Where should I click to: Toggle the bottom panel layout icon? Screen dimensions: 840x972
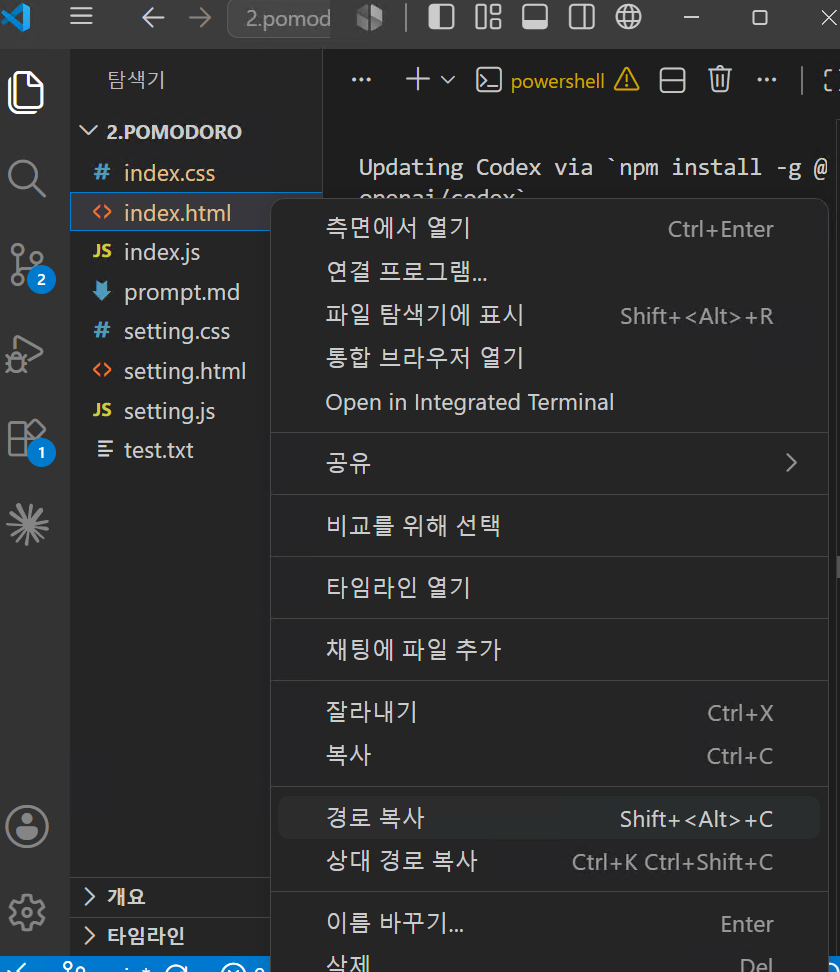click(x=534, y=17)
